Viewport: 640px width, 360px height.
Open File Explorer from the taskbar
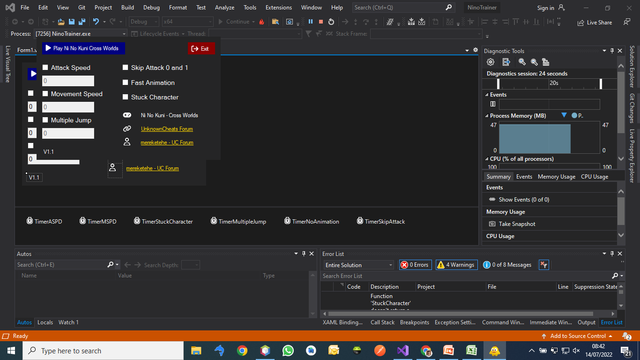click(x=196, y=351)
